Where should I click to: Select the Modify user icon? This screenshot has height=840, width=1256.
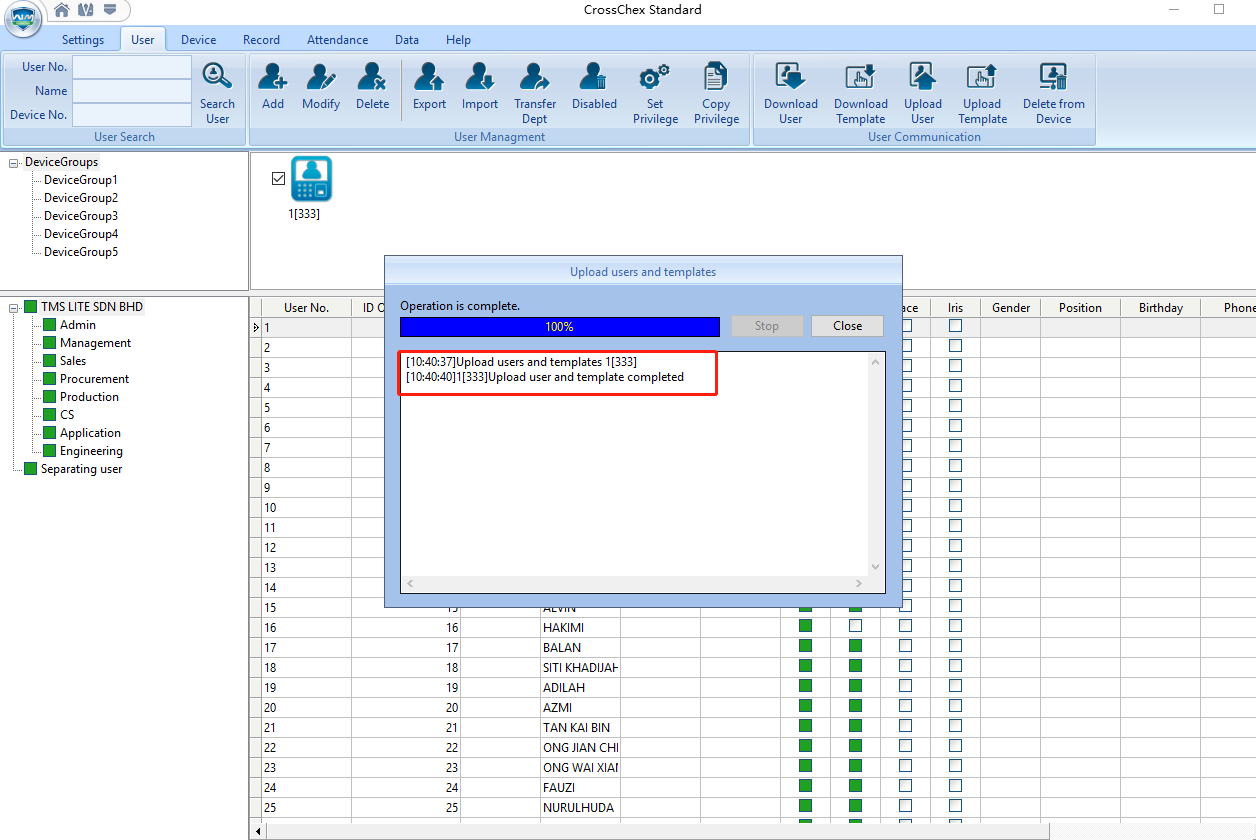(321, 78)
